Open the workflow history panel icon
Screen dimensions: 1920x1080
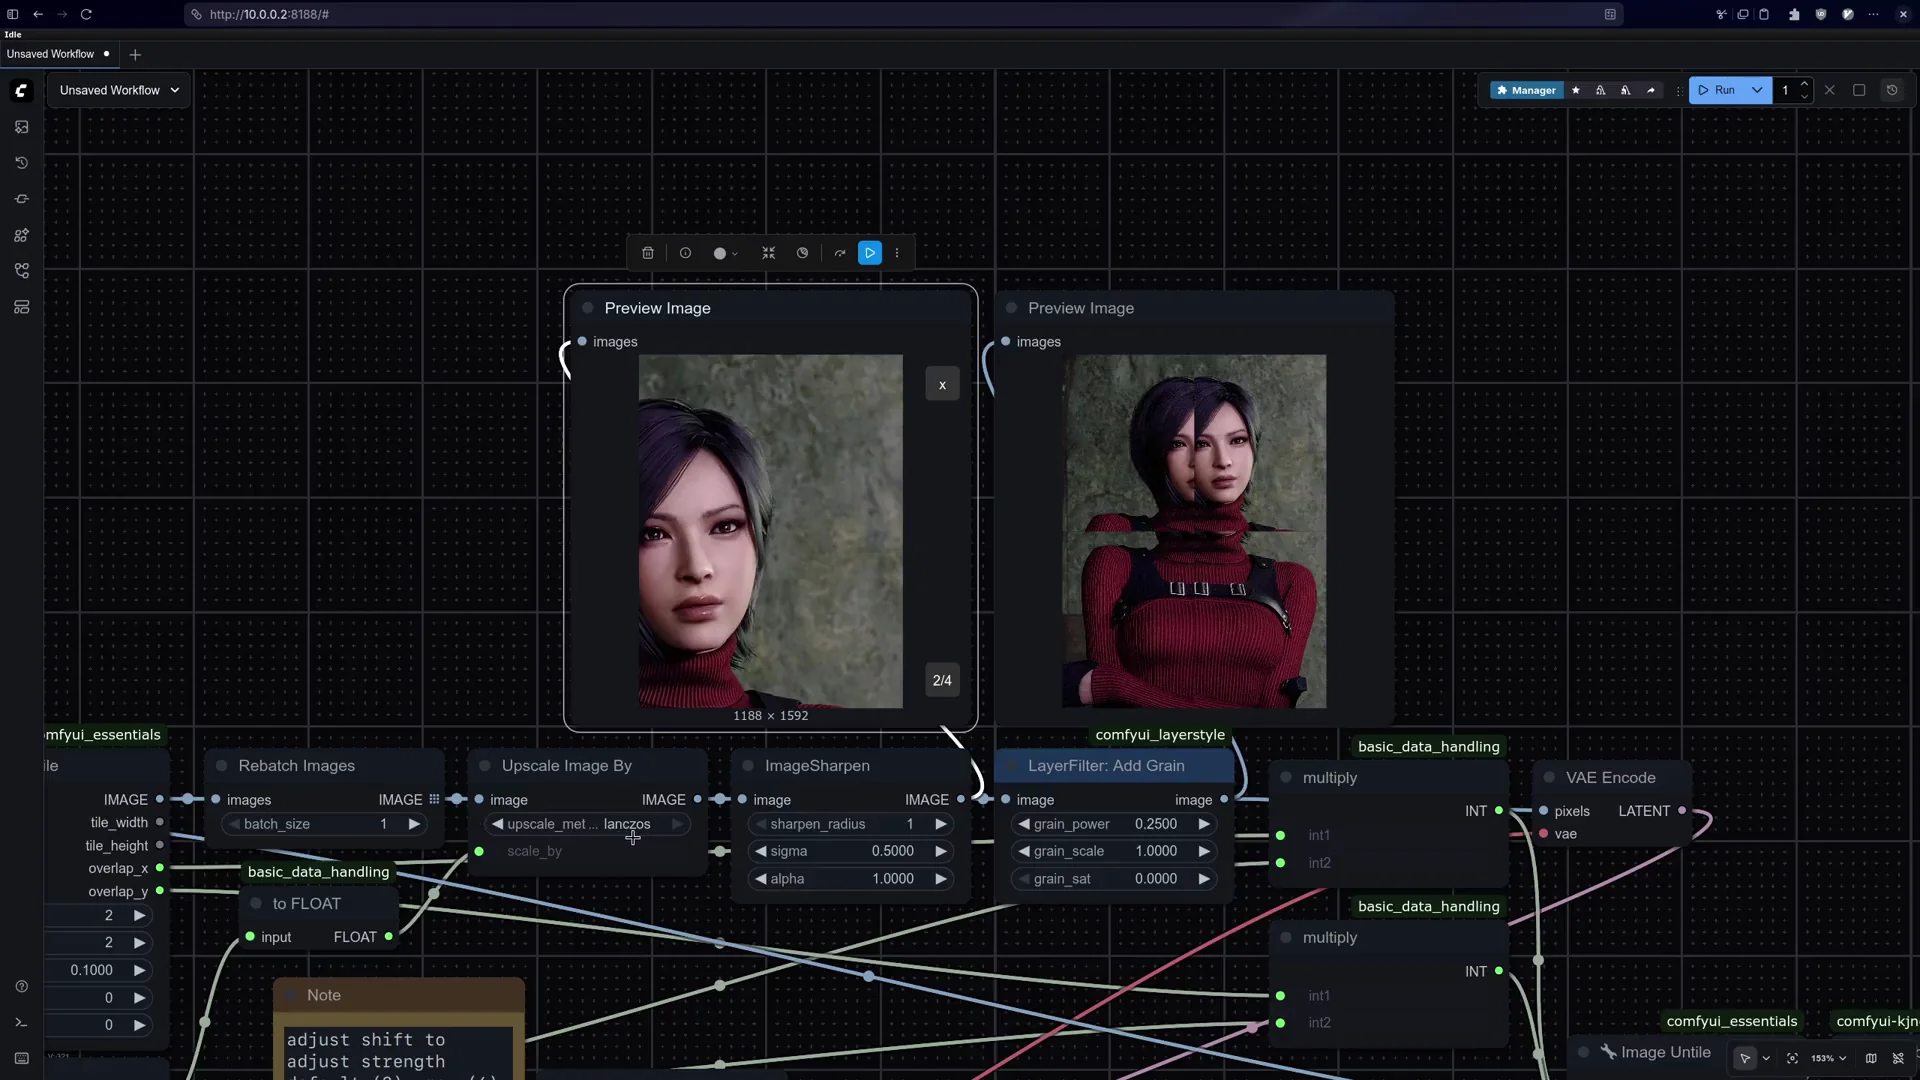tap(21, 163)
